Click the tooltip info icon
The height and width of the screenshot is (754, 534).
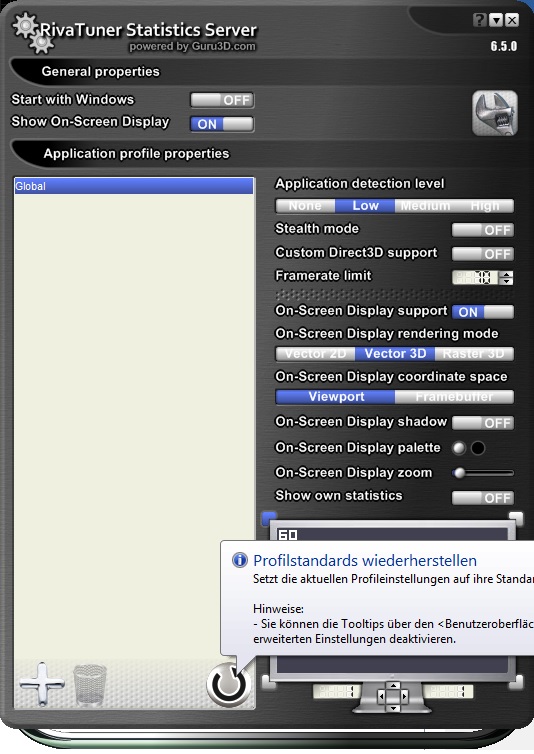tap(240, 560)
